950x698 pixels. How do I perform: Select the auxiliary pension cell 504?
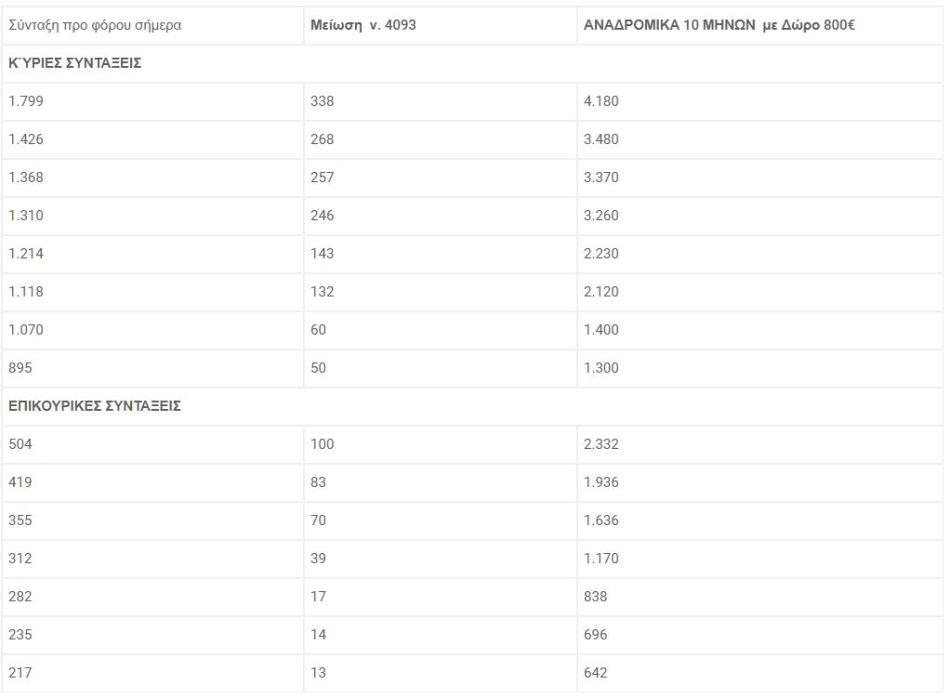[x=153, y=444]
